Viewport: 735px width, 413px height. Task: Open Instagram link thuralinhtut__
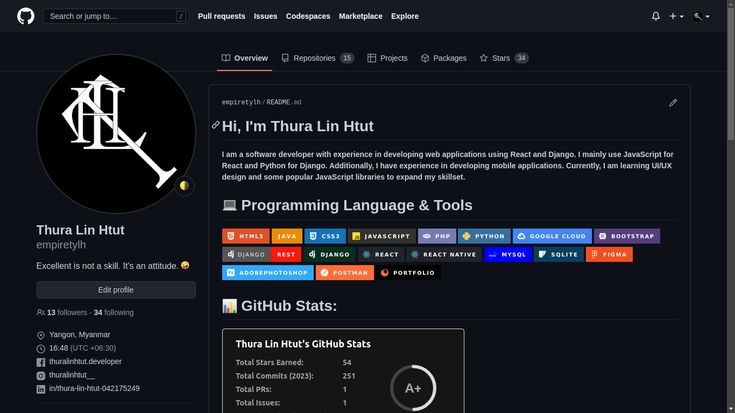click(x=72, y=375)
